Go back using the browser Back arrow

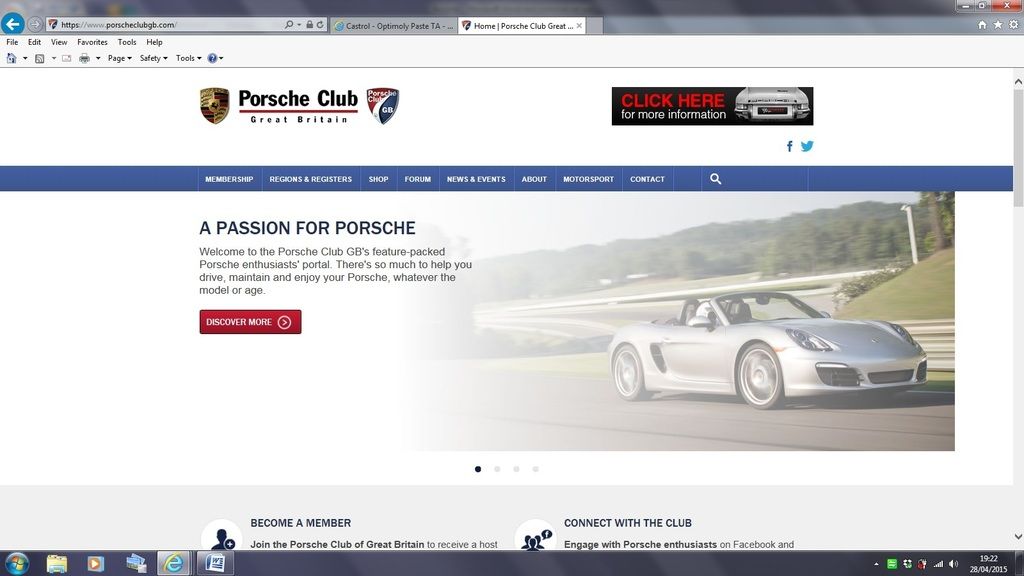(x=12, y=24)
